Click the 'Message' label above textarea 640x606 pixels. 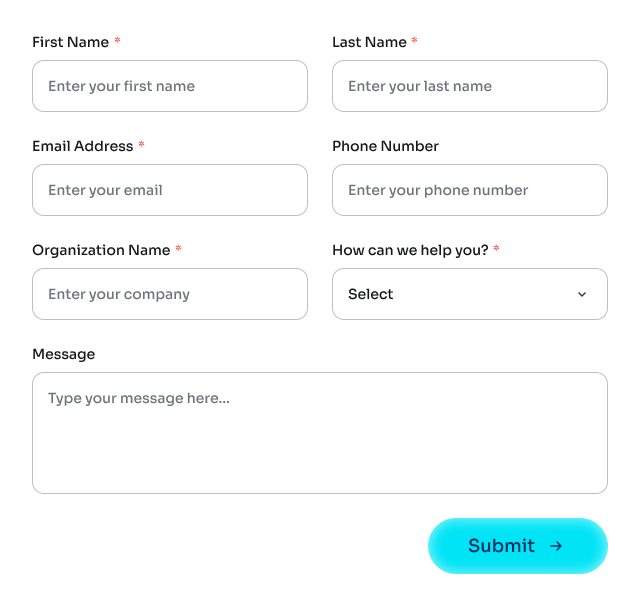[x=63, y=354]
